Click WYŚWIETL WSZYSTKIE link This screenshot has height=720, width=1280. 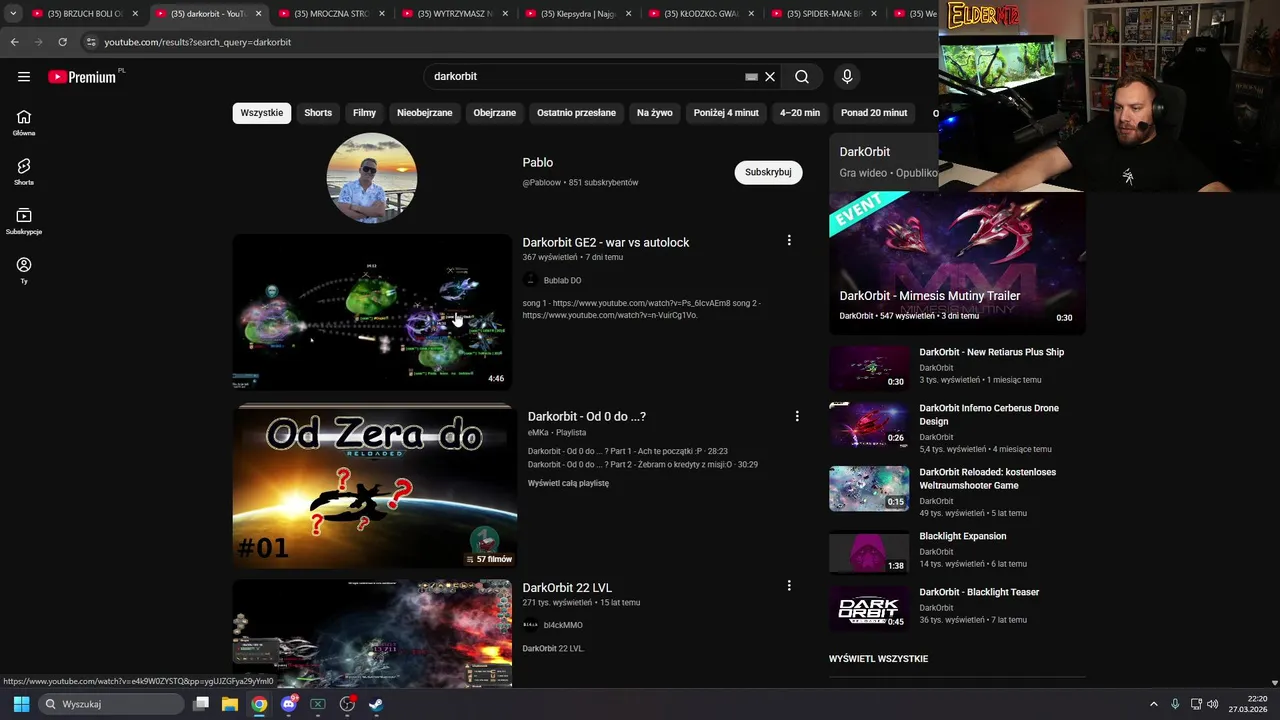tap(878, 659)
